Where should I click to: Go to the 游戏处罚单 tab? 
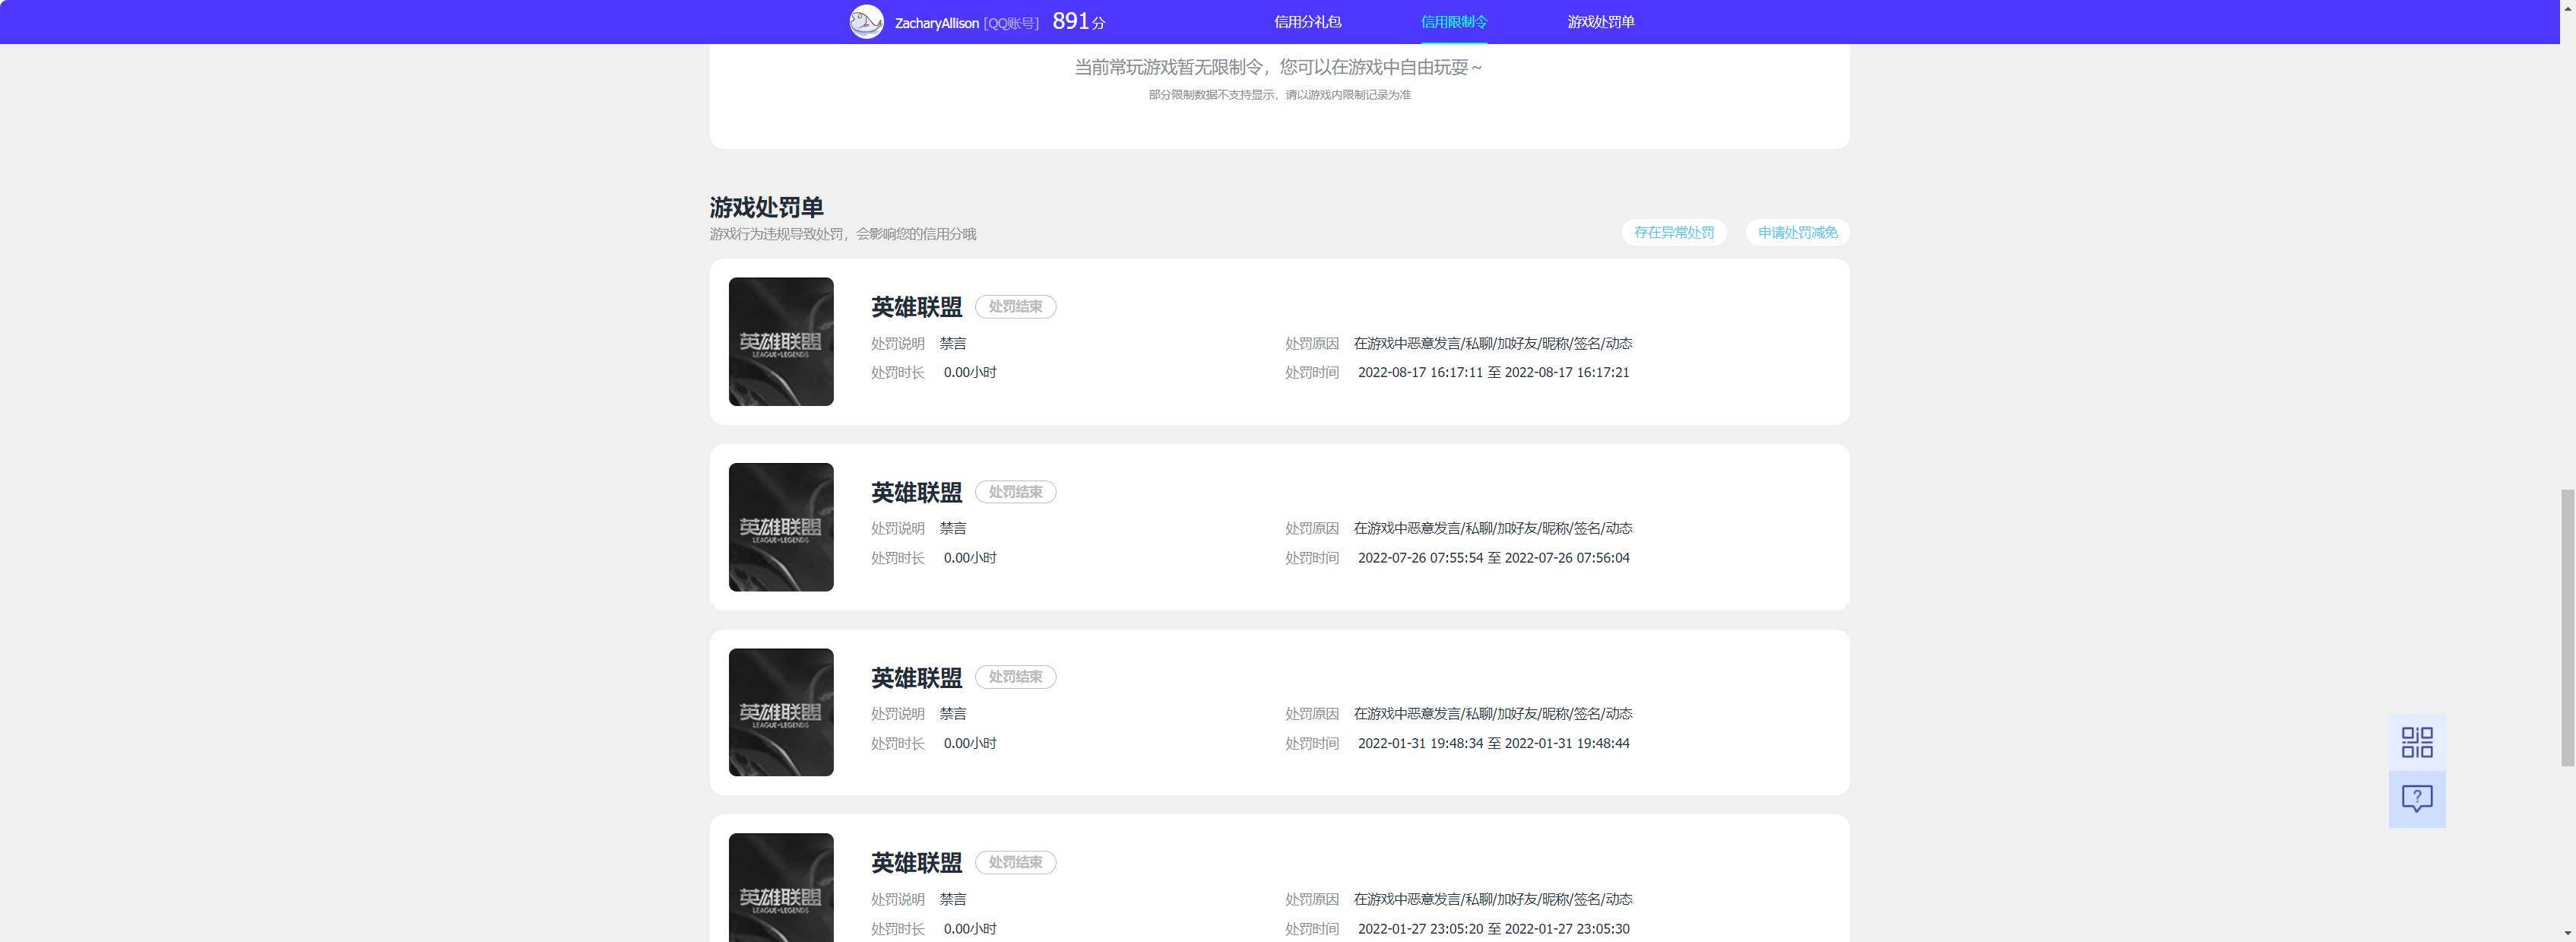tap(1601, 22)
